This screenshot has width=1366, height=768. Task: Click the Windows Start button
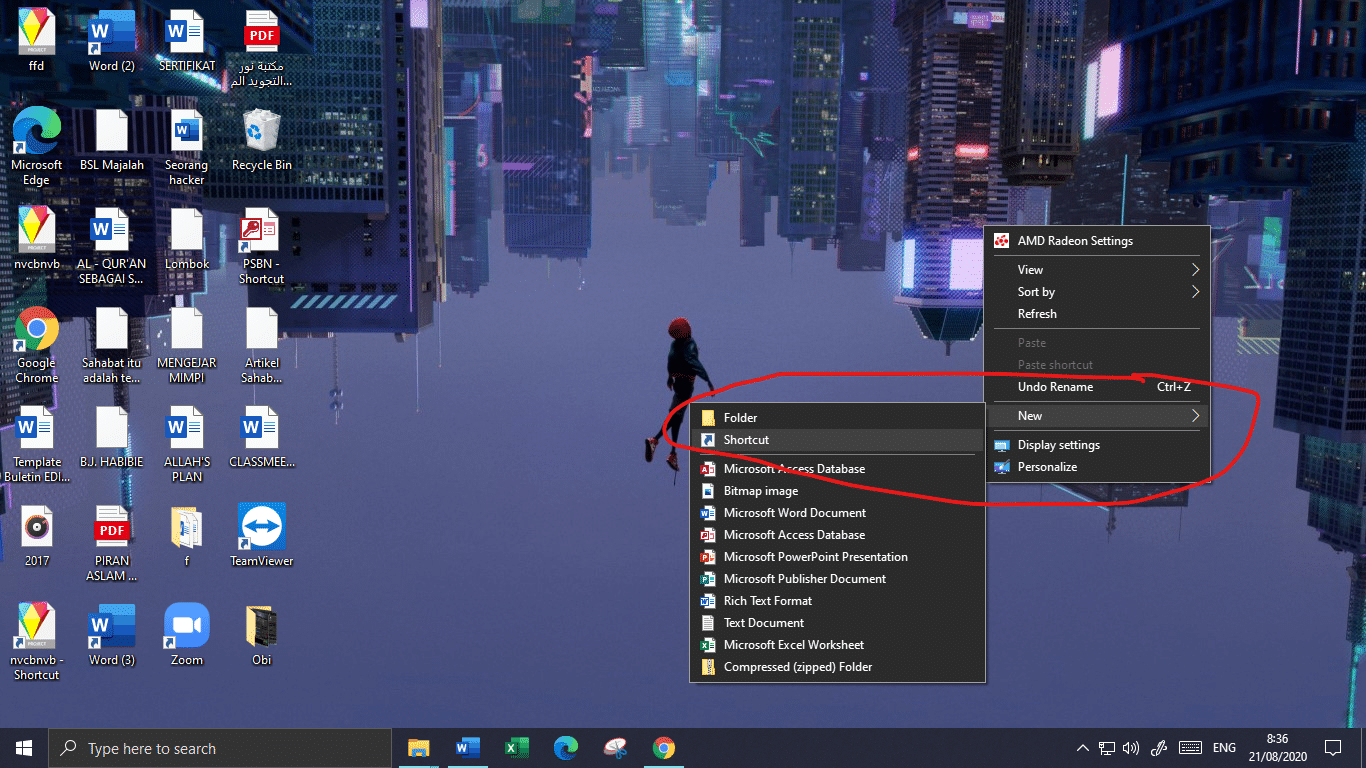tap(24, 748)
